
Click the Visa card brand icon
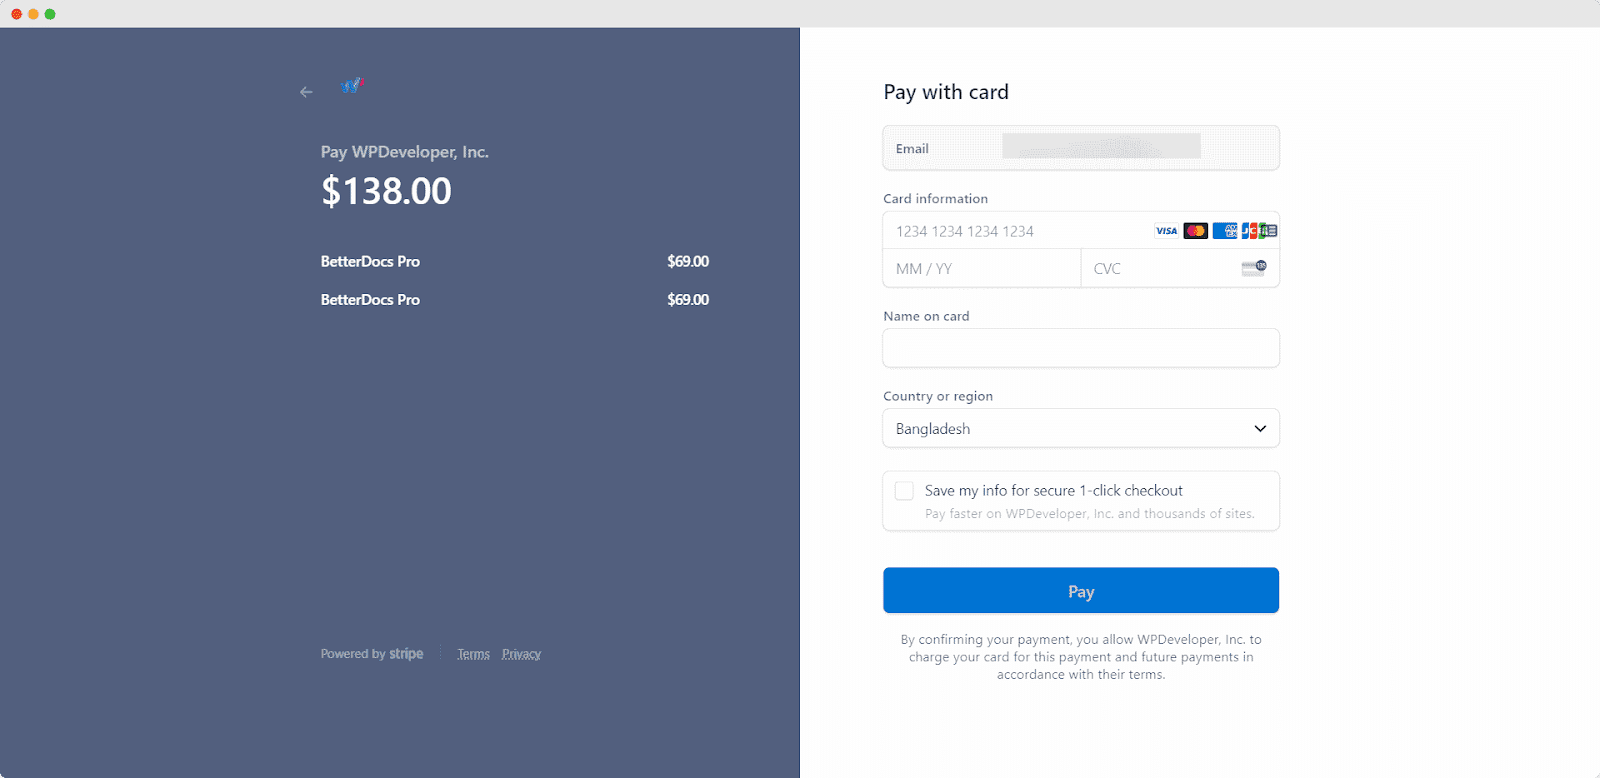pyautogui.click(x=1166, y=230)
